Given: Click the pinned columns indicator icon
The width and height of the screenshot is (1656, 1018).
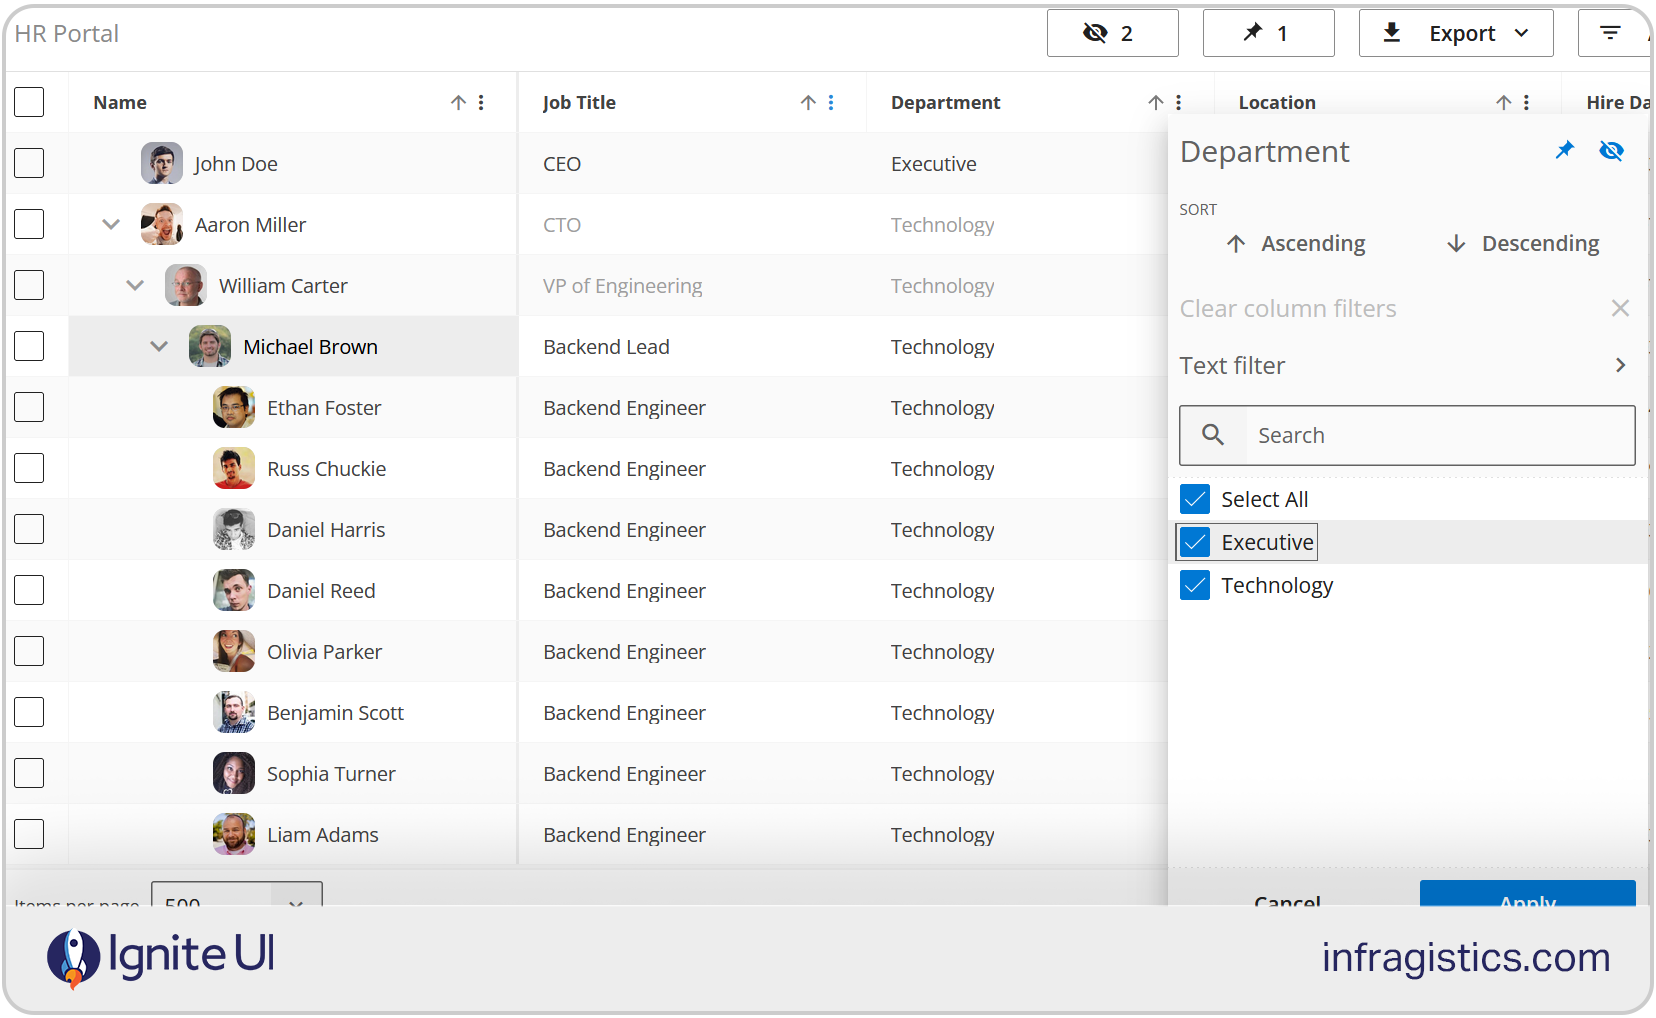Looking at the screenshot, I should pos(1254,32).
